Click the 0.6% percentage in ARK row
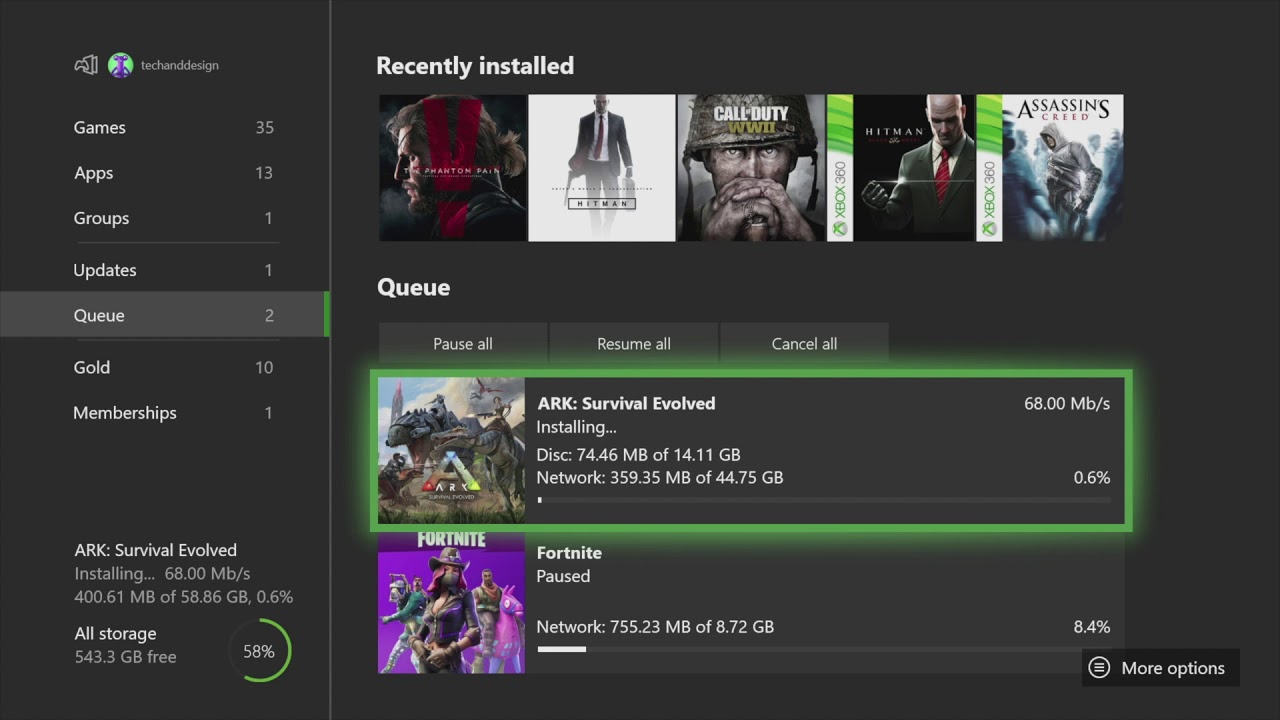The image size is (1280, 720). point(1092,477)
